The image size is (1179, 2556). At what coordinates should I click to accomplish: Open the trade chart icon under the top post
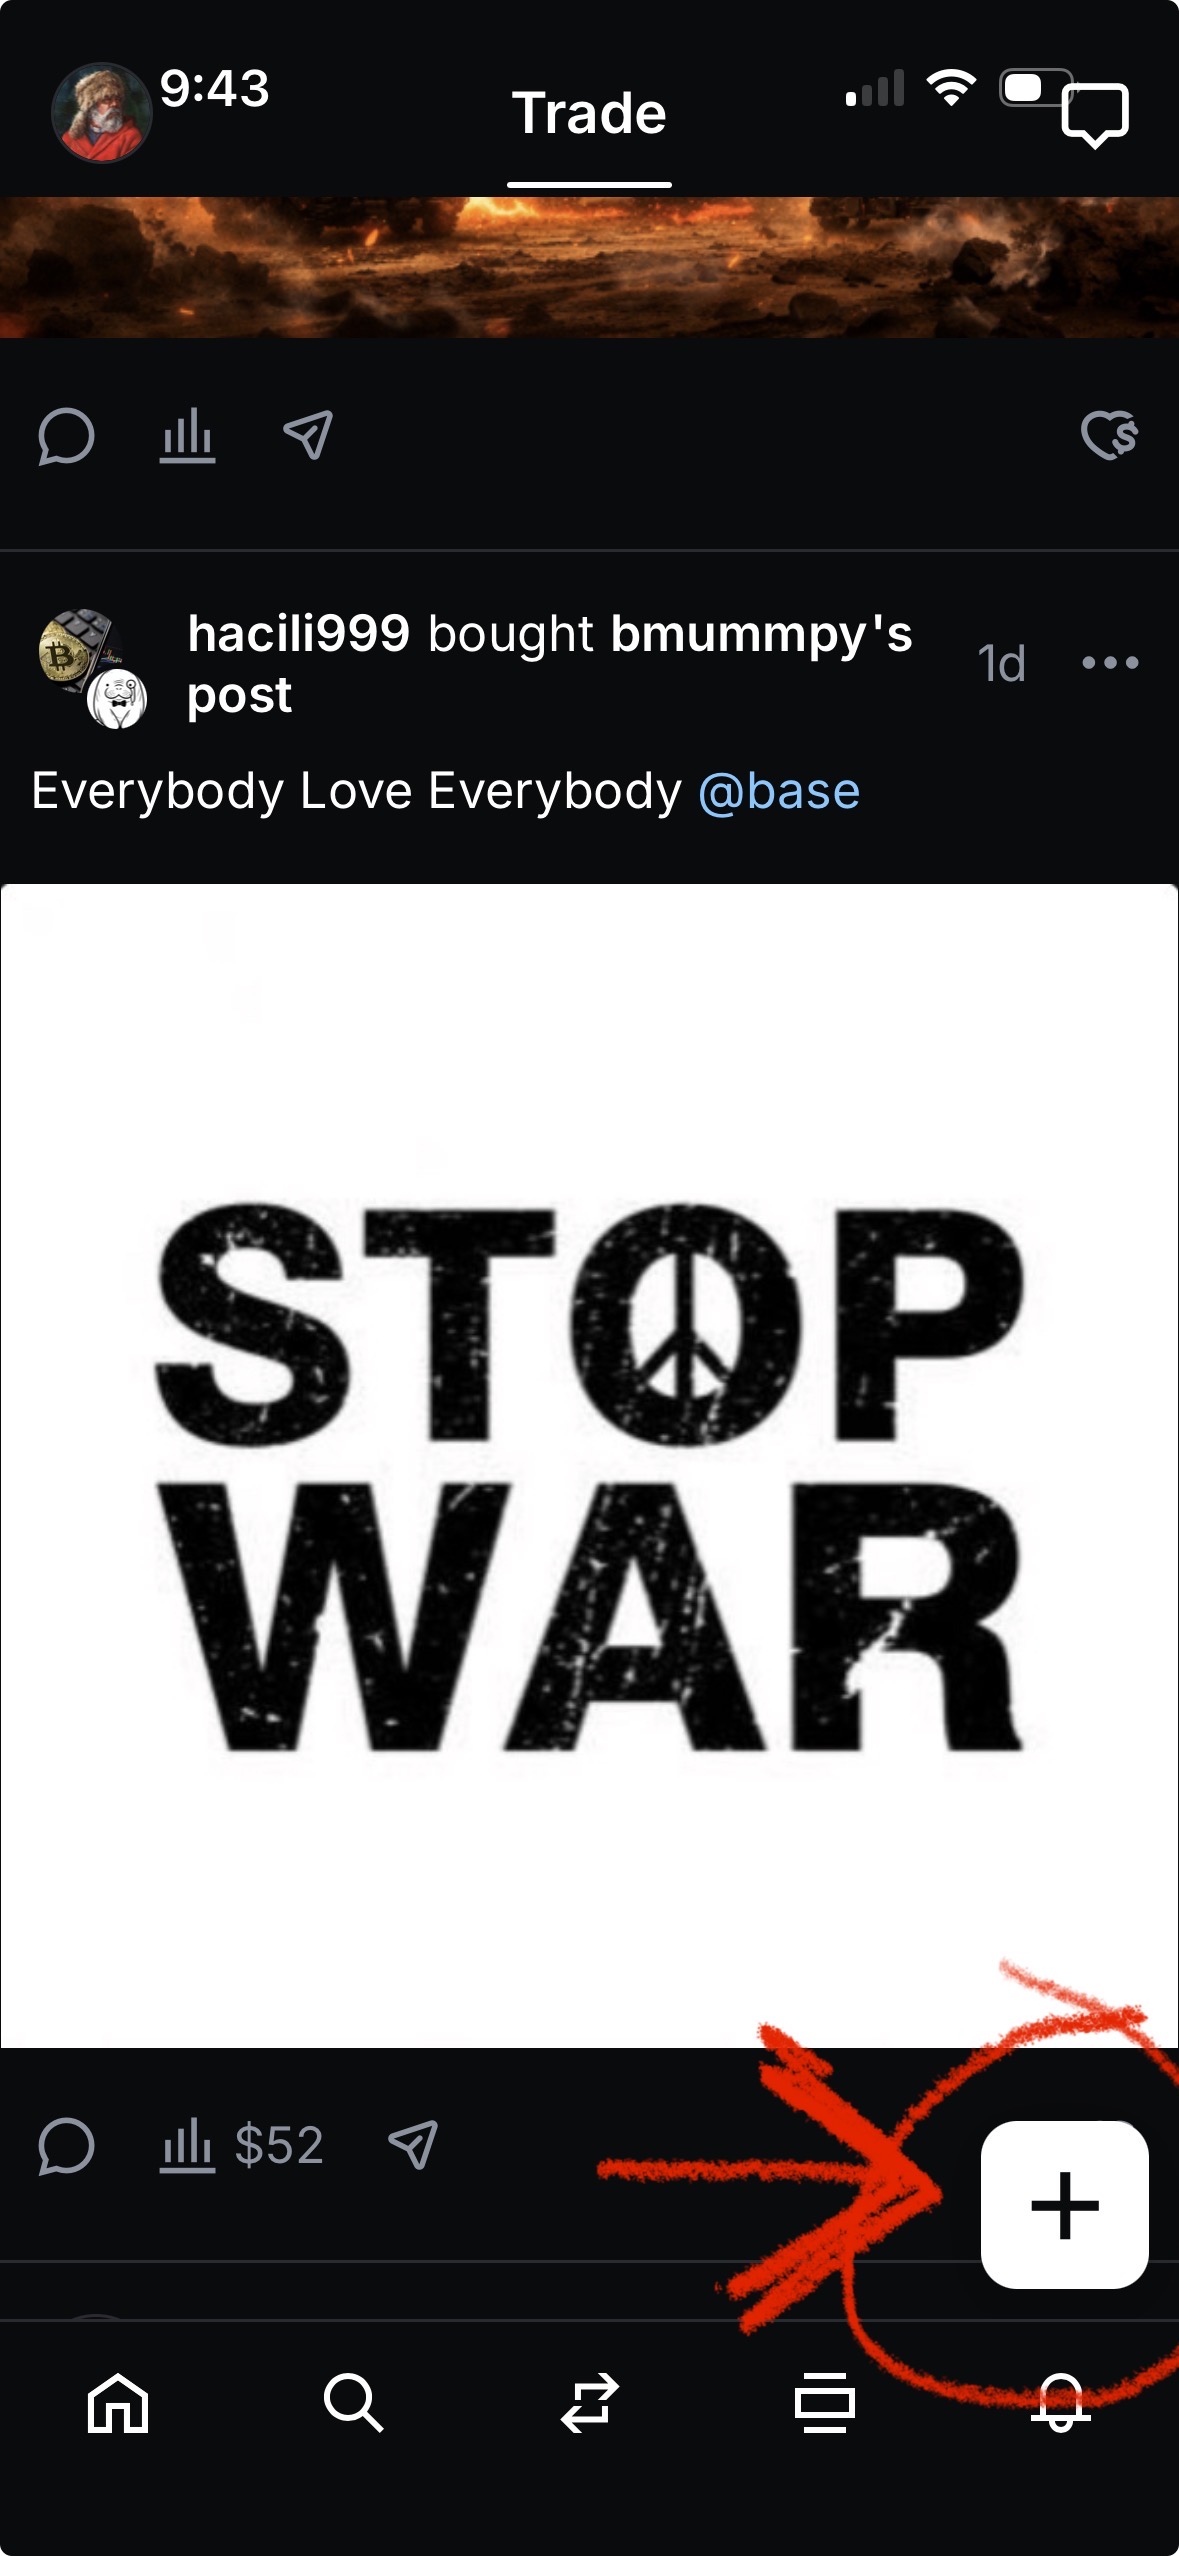click(187, 436)
